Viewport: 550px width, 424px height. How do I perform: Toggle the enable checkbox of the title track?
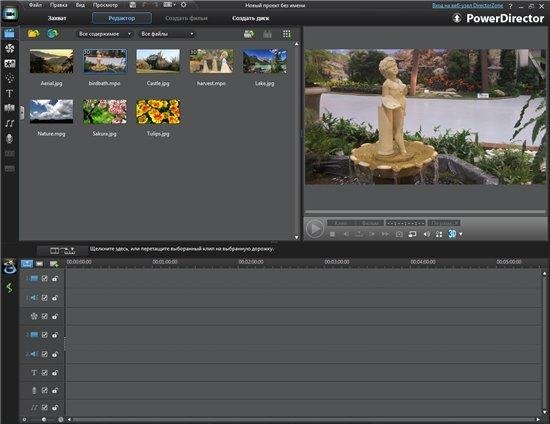45,372
